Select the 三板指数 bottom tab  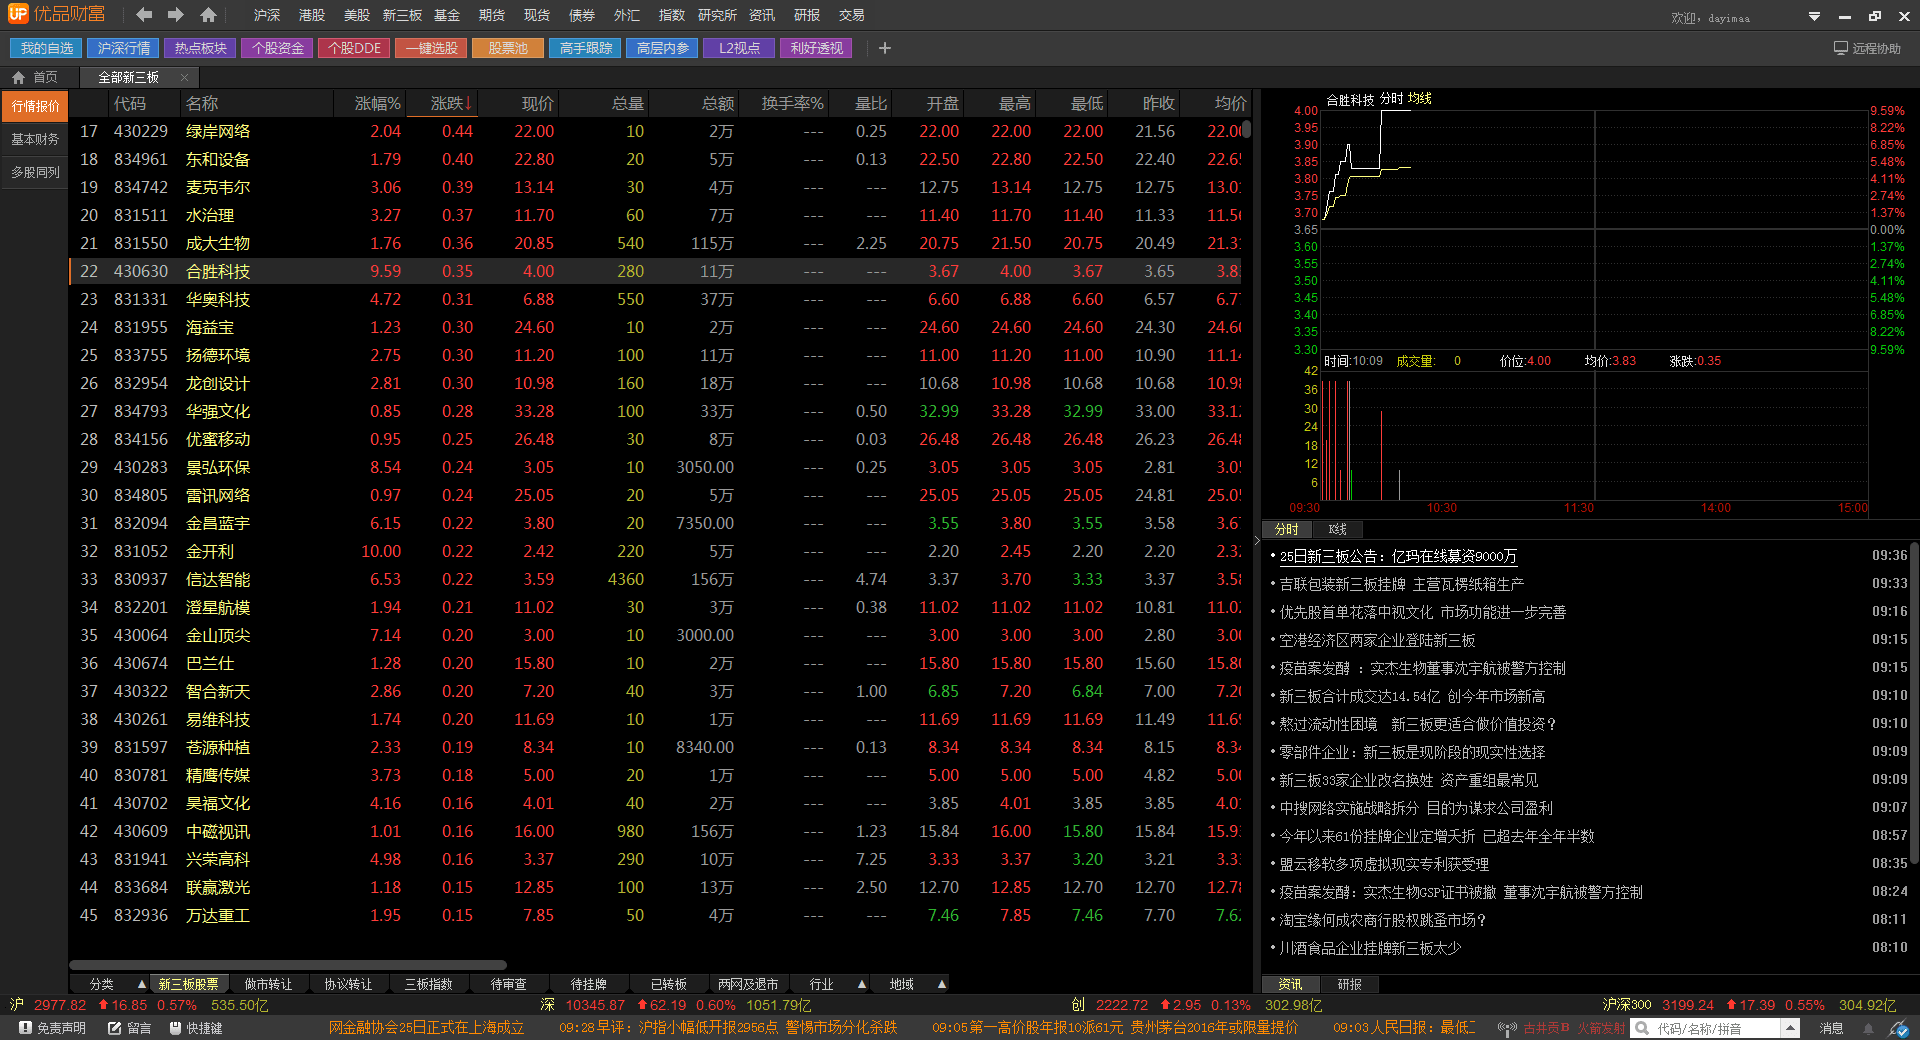tap(428, 984)
